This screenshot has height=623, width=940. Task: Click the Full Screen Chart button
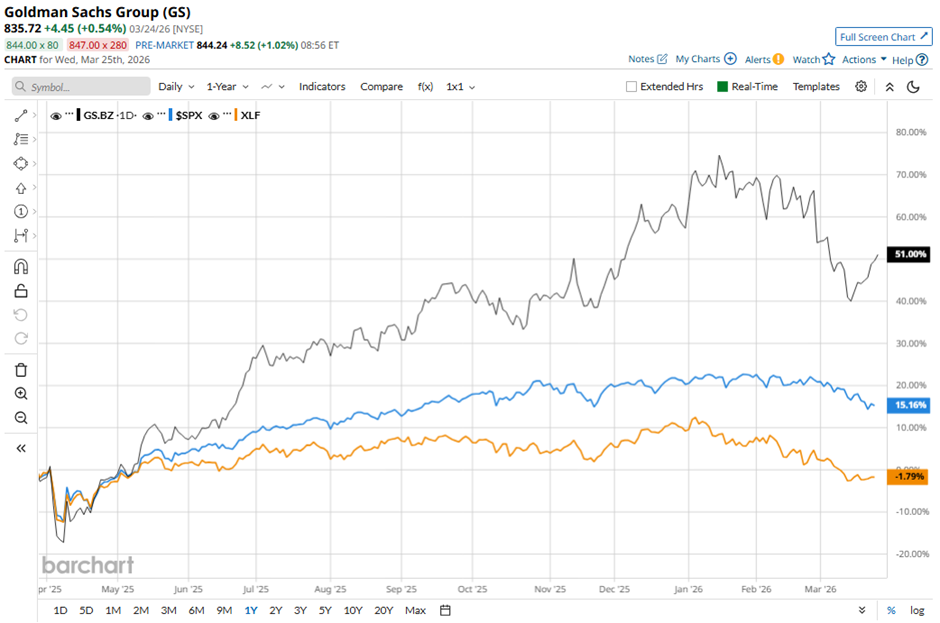(884, 37)
